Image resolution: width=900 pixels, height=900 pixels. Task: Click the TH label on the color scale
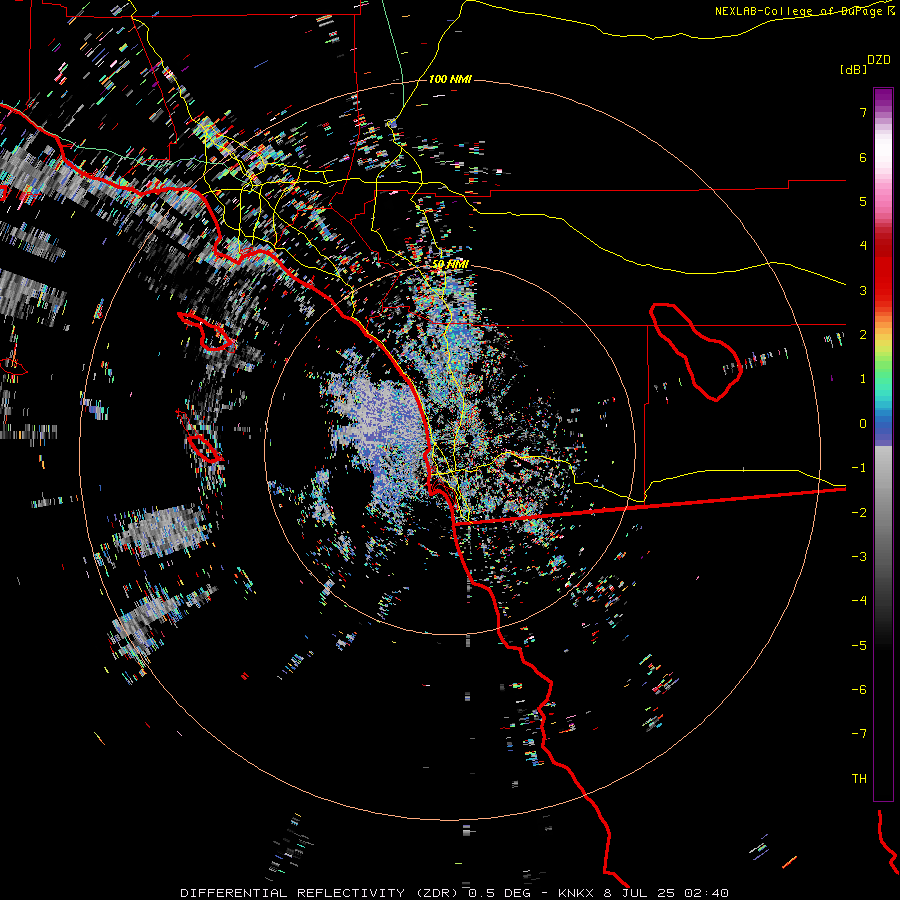point(859,779)
